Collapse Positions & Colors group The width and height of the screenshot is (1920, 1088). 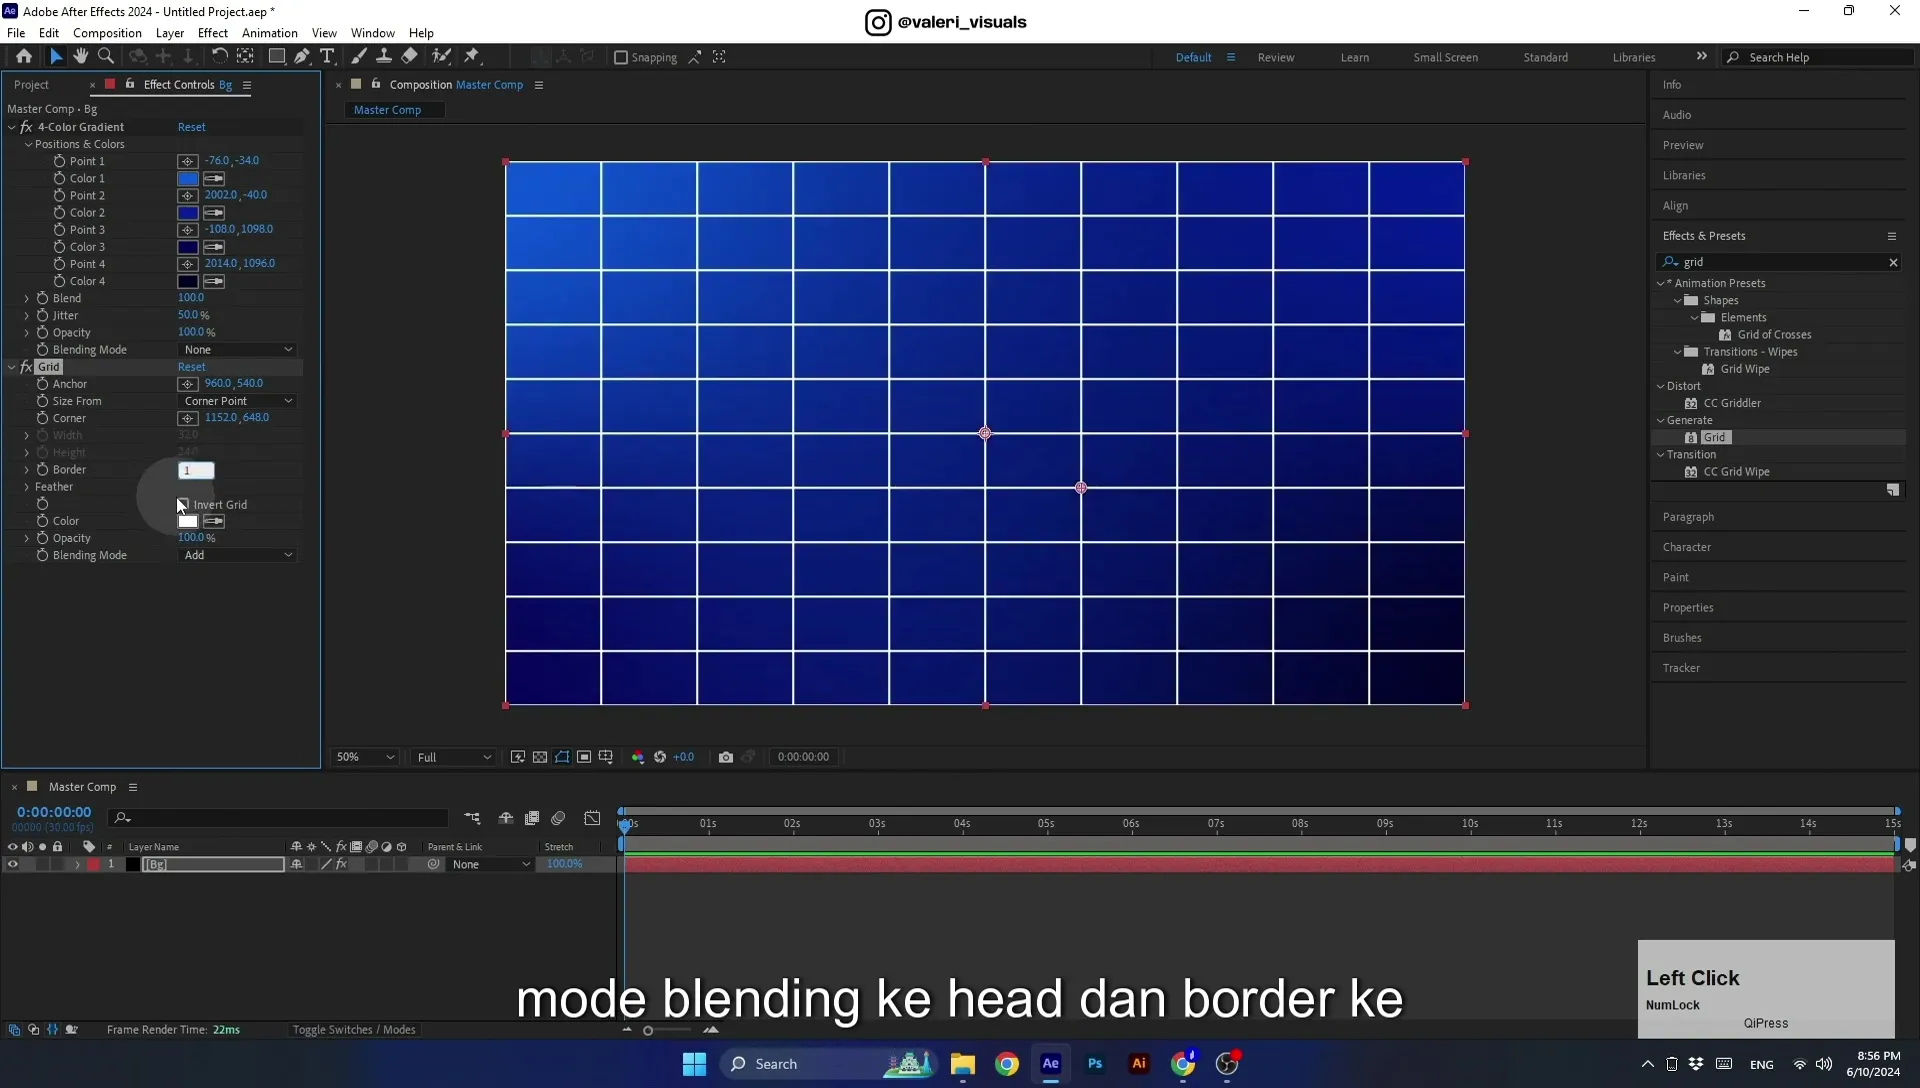[x=29, y=144]
